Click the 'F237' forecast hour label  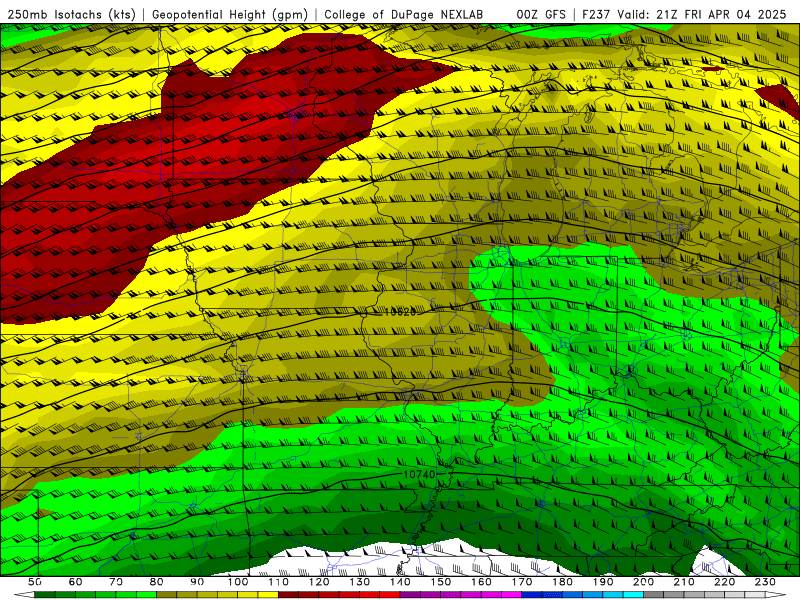tap(596, 14)
